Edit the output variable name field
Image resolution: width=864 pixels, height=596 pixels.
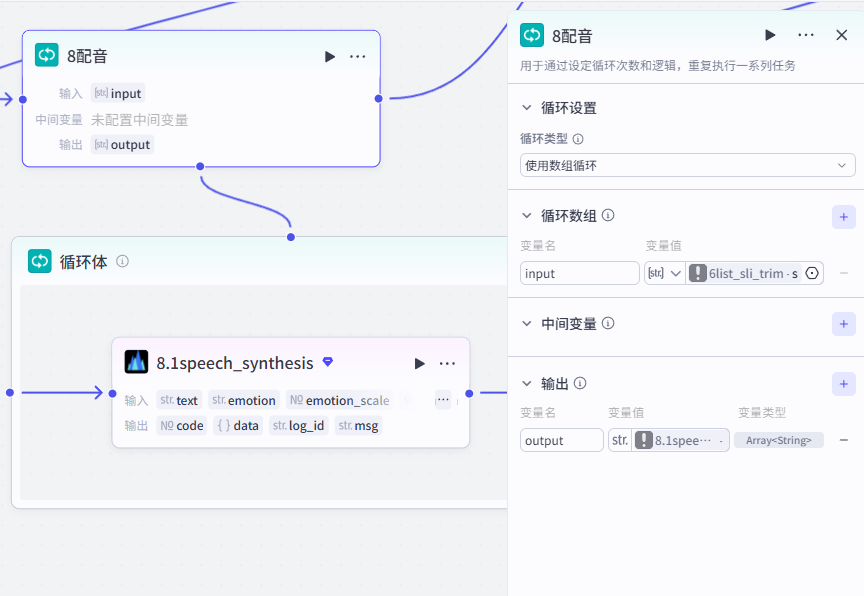tap(561, 440)
